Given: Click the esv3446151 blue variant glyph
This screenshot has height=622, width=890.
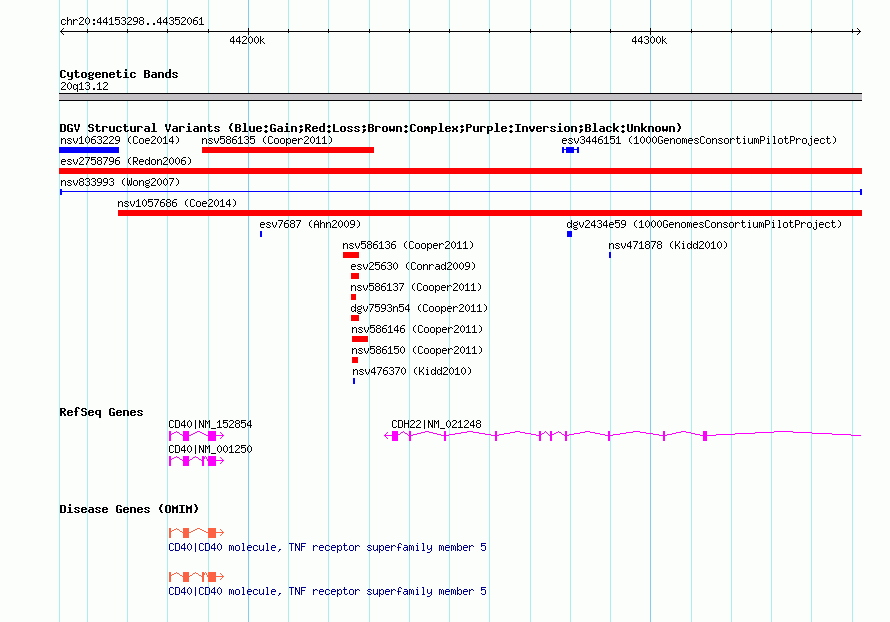Looking at the screenshot, I should pyautogui.click(x=570, y=150).
